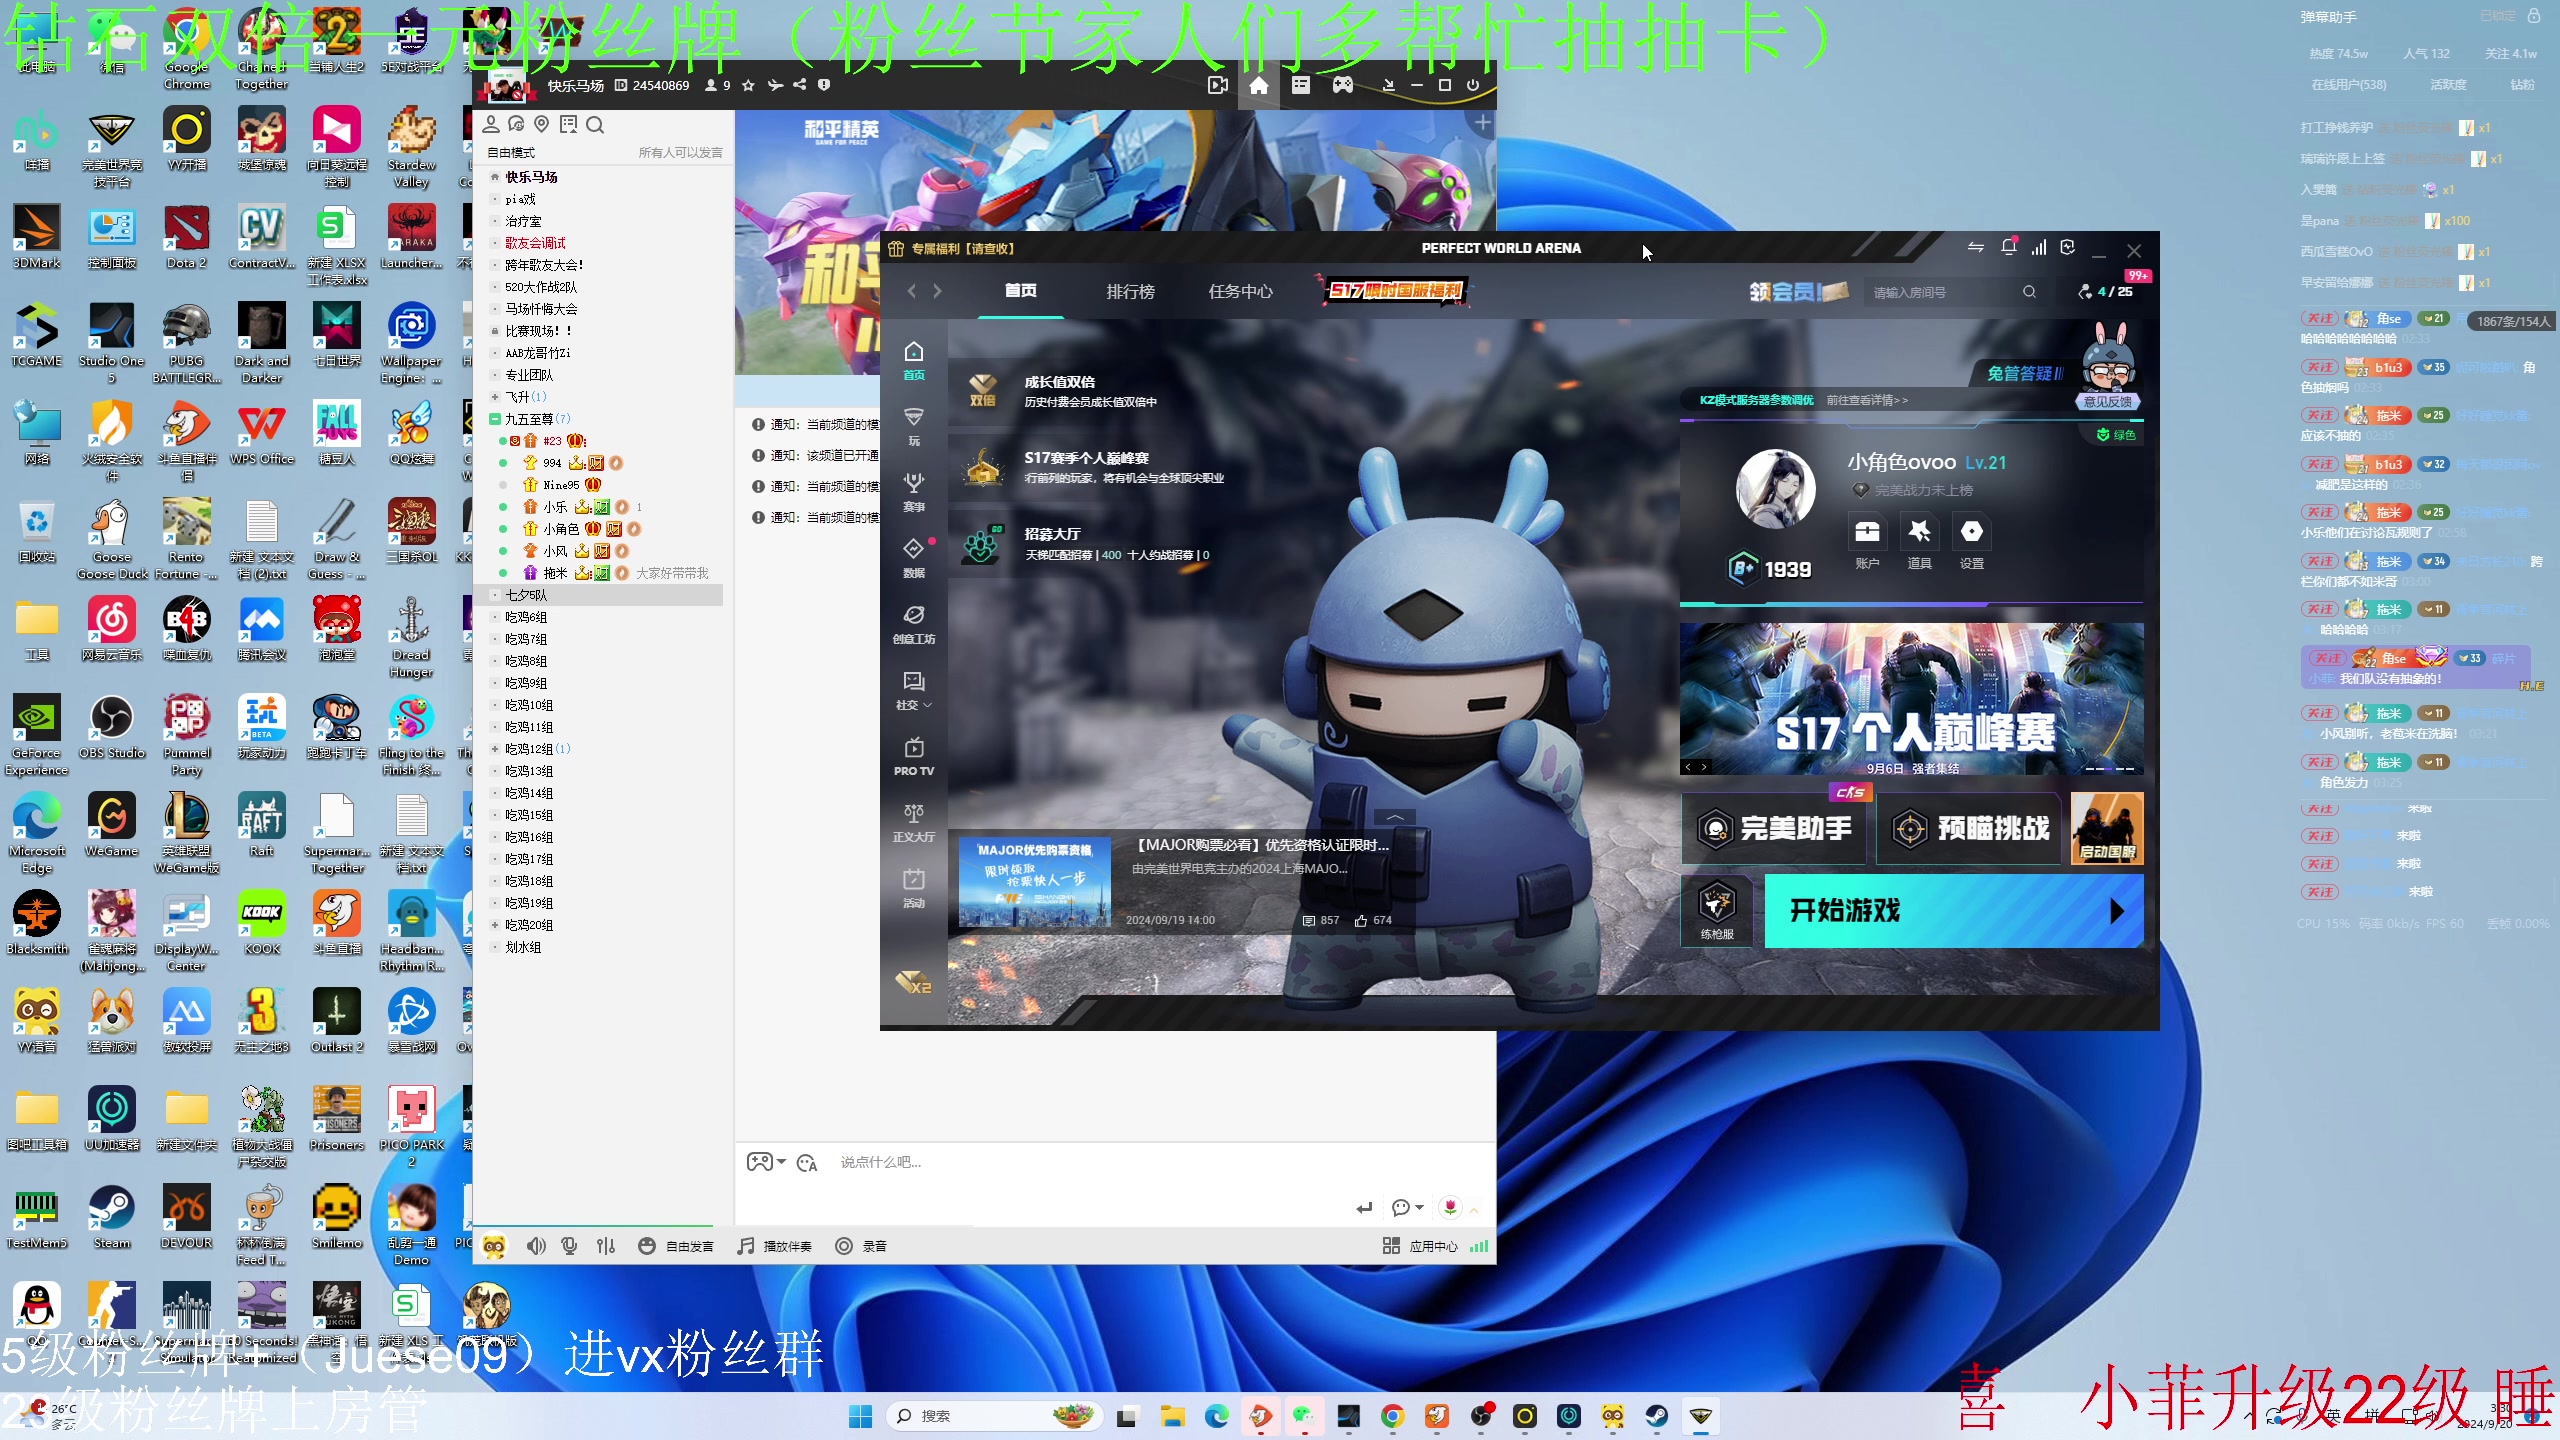Expand the 吃鸡12组 channel node

coord(495,749)
